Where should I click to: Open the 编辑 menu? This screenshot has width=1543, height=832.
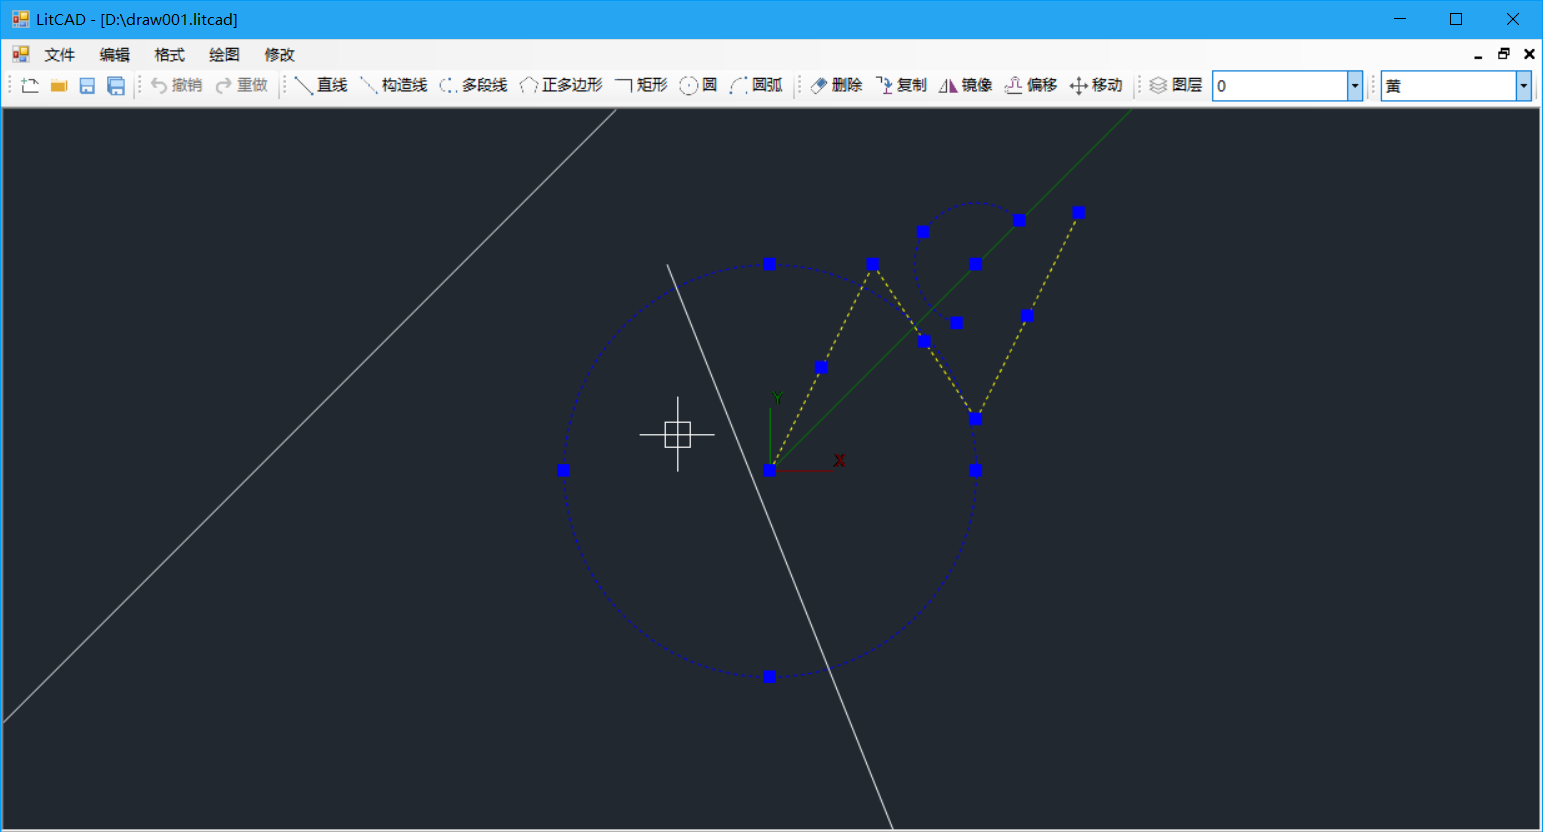tap(115, 55)
